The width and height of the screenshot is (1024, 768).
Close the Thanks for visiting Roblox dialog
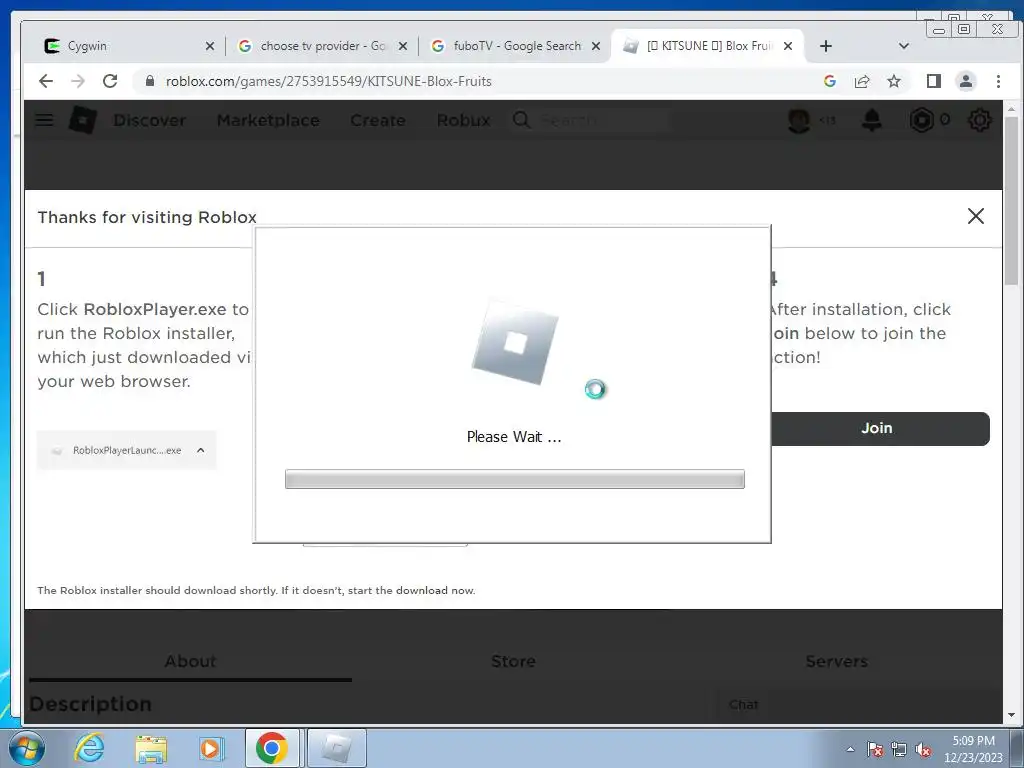pyautogui.click(x=976, y=216)
